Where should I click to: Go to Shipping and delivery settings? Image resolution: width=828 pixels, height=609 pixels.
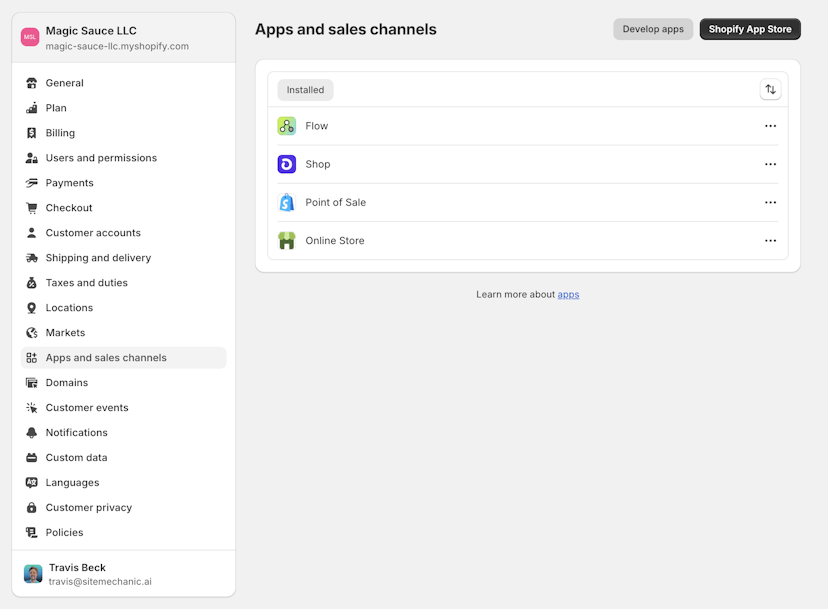point(98,258)
